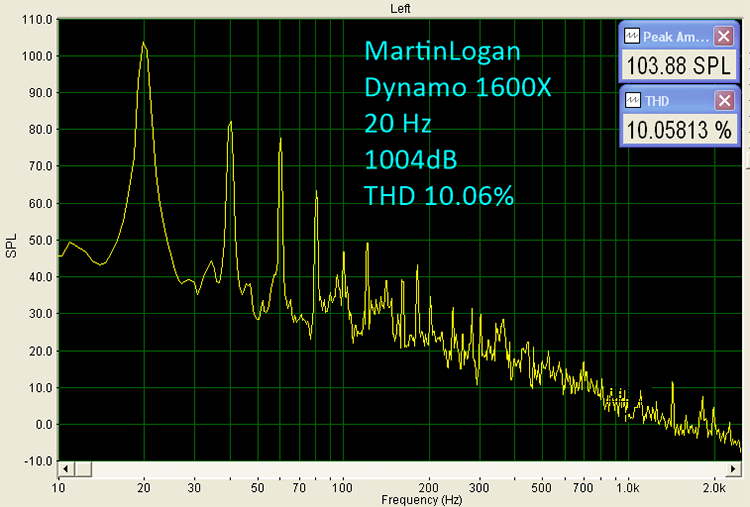
Task: Click the 80 Hz fourth harmonic peak
Action: [x=316, y=191]
